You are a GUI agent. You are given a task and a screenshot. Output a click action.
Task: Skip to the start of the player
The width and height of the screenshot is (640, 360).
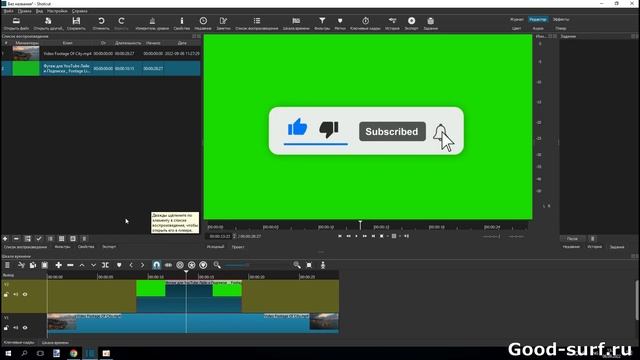340,236
